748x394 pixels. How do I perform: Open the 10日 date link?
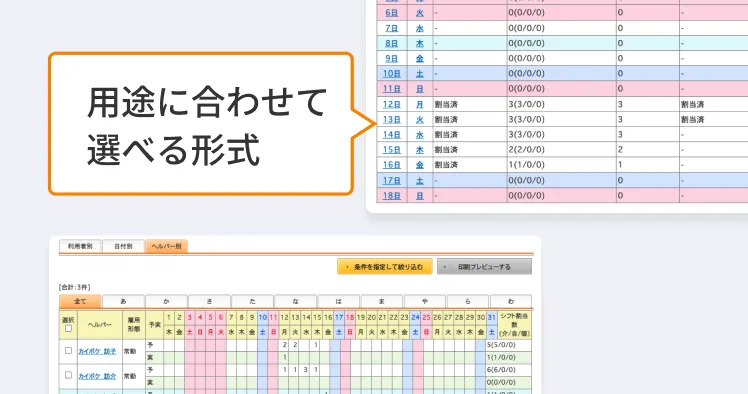tap(392, 73)
